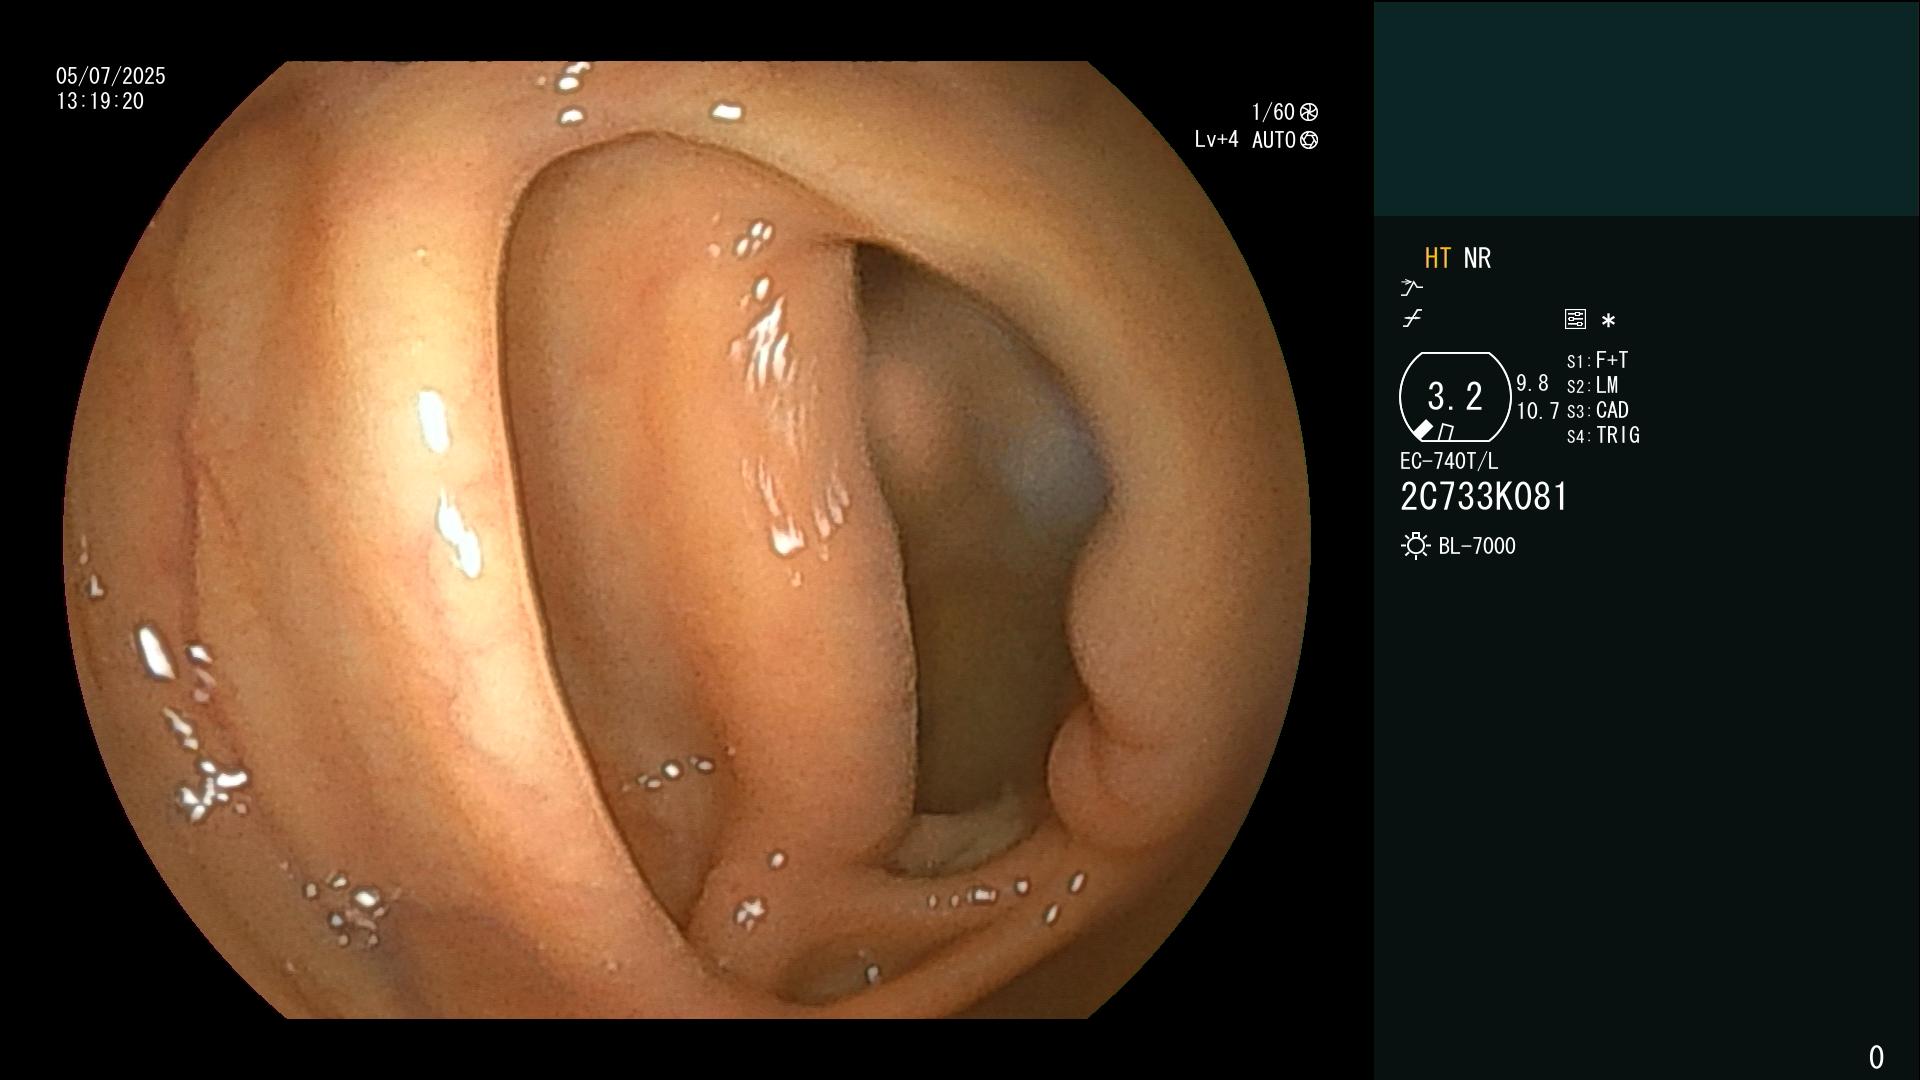The height and width of the screenshot is (1080, 1920).
Task: Click the scope tip diagram showing 3.2
Action: (x=1455, y=397)
